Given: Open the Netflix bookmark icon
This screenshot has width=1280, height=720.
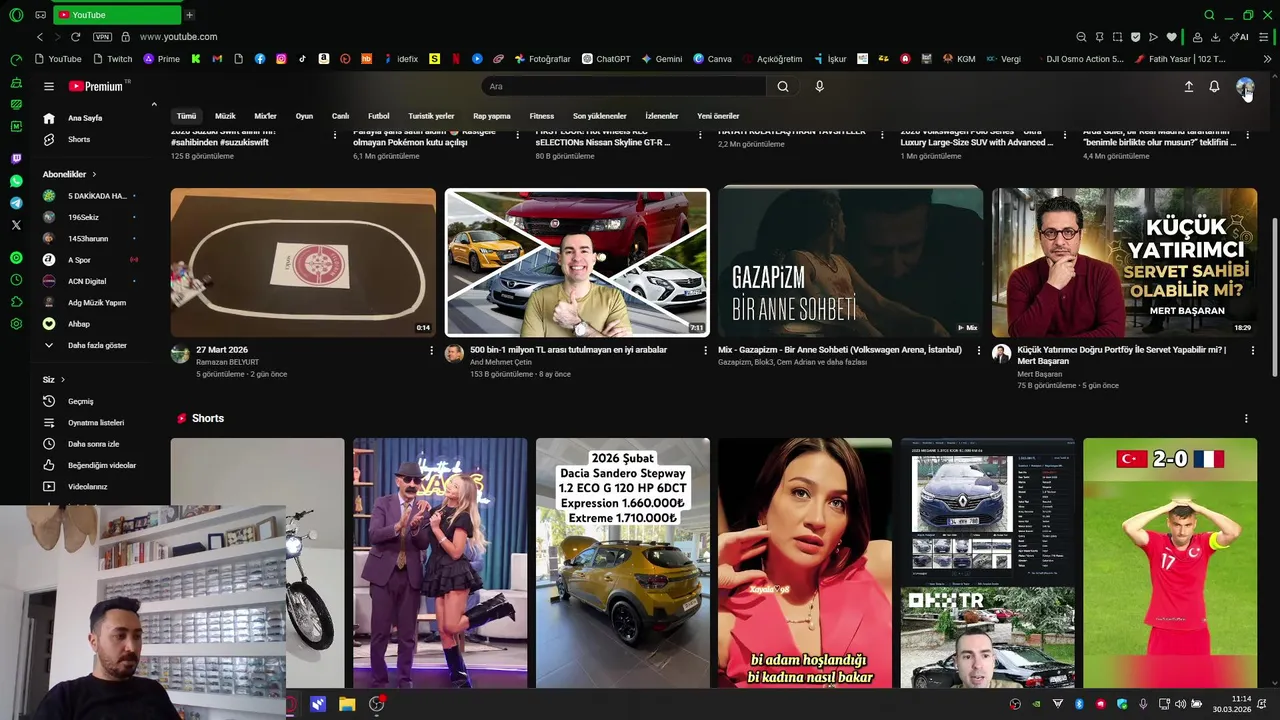Looking at the screenshot, I should point(456,59).
